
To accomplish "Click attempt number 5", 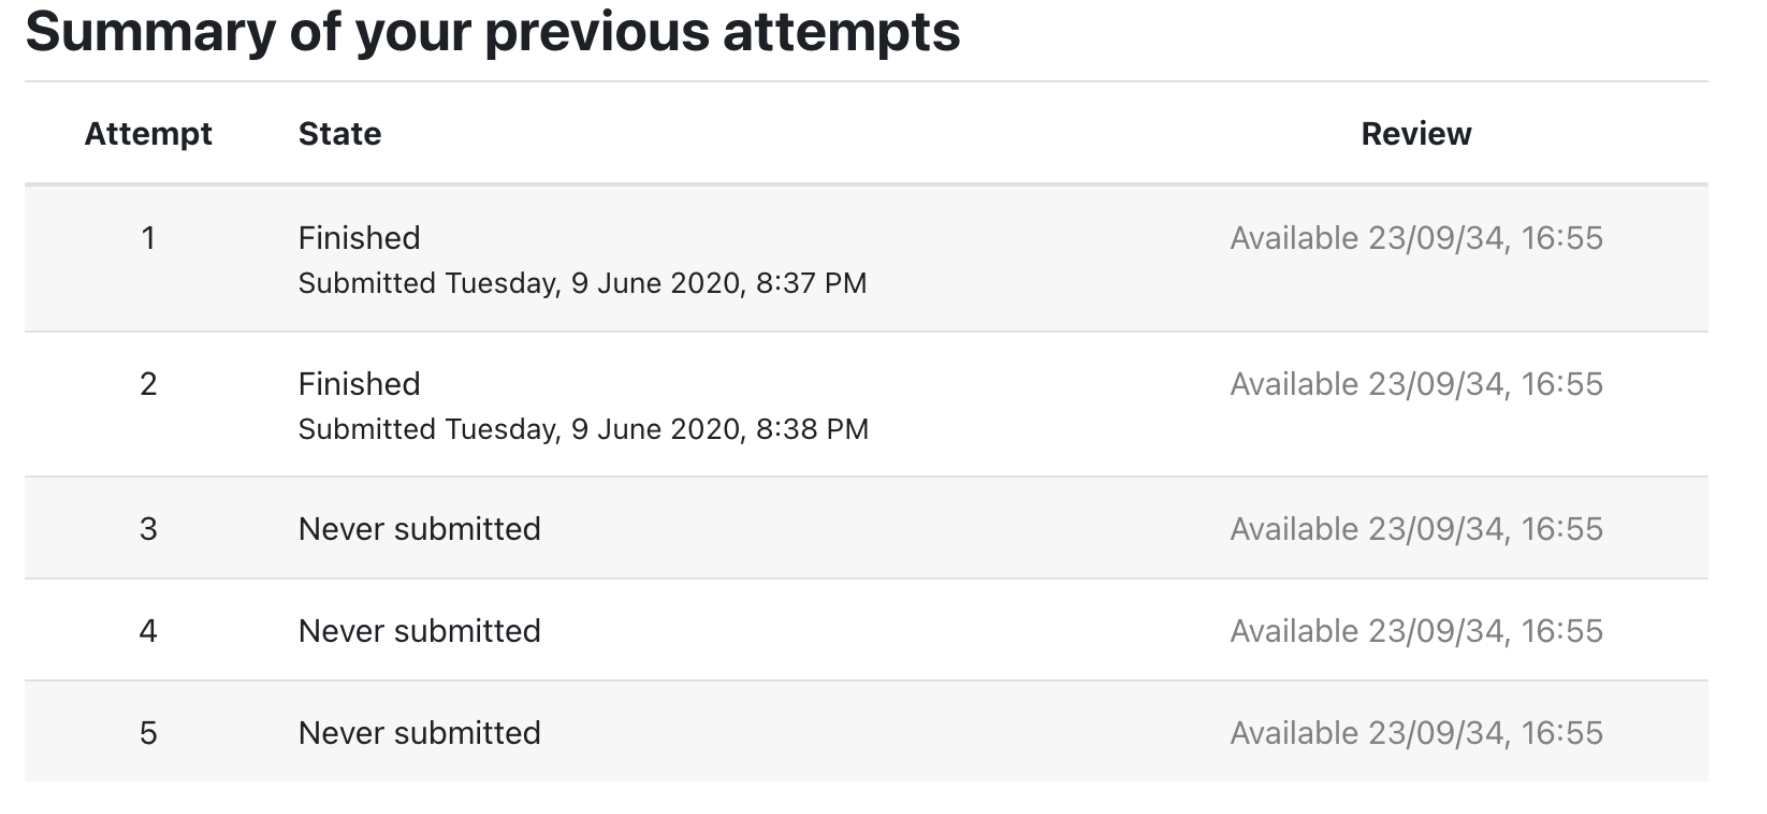I will (148, 733).
